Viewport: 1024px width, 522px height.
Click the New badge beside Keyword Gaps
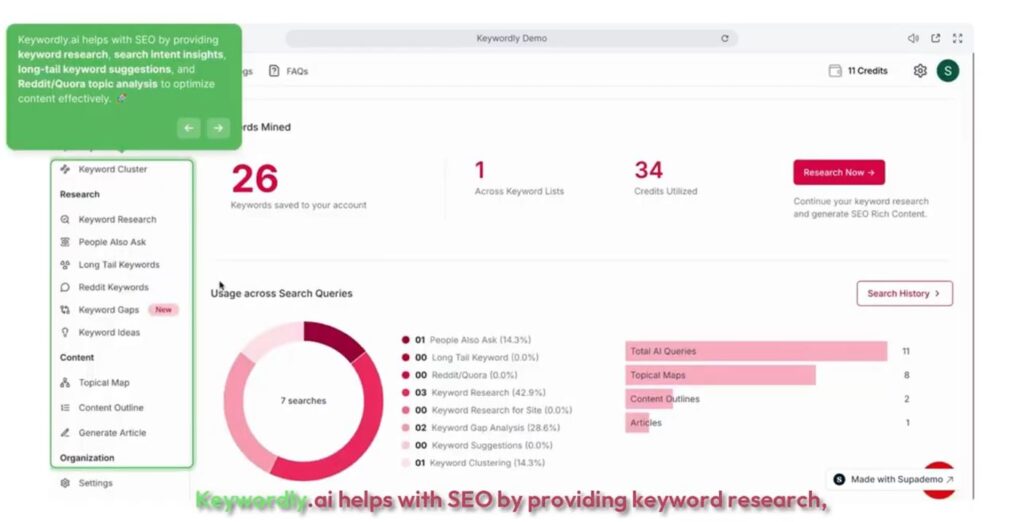163,310
